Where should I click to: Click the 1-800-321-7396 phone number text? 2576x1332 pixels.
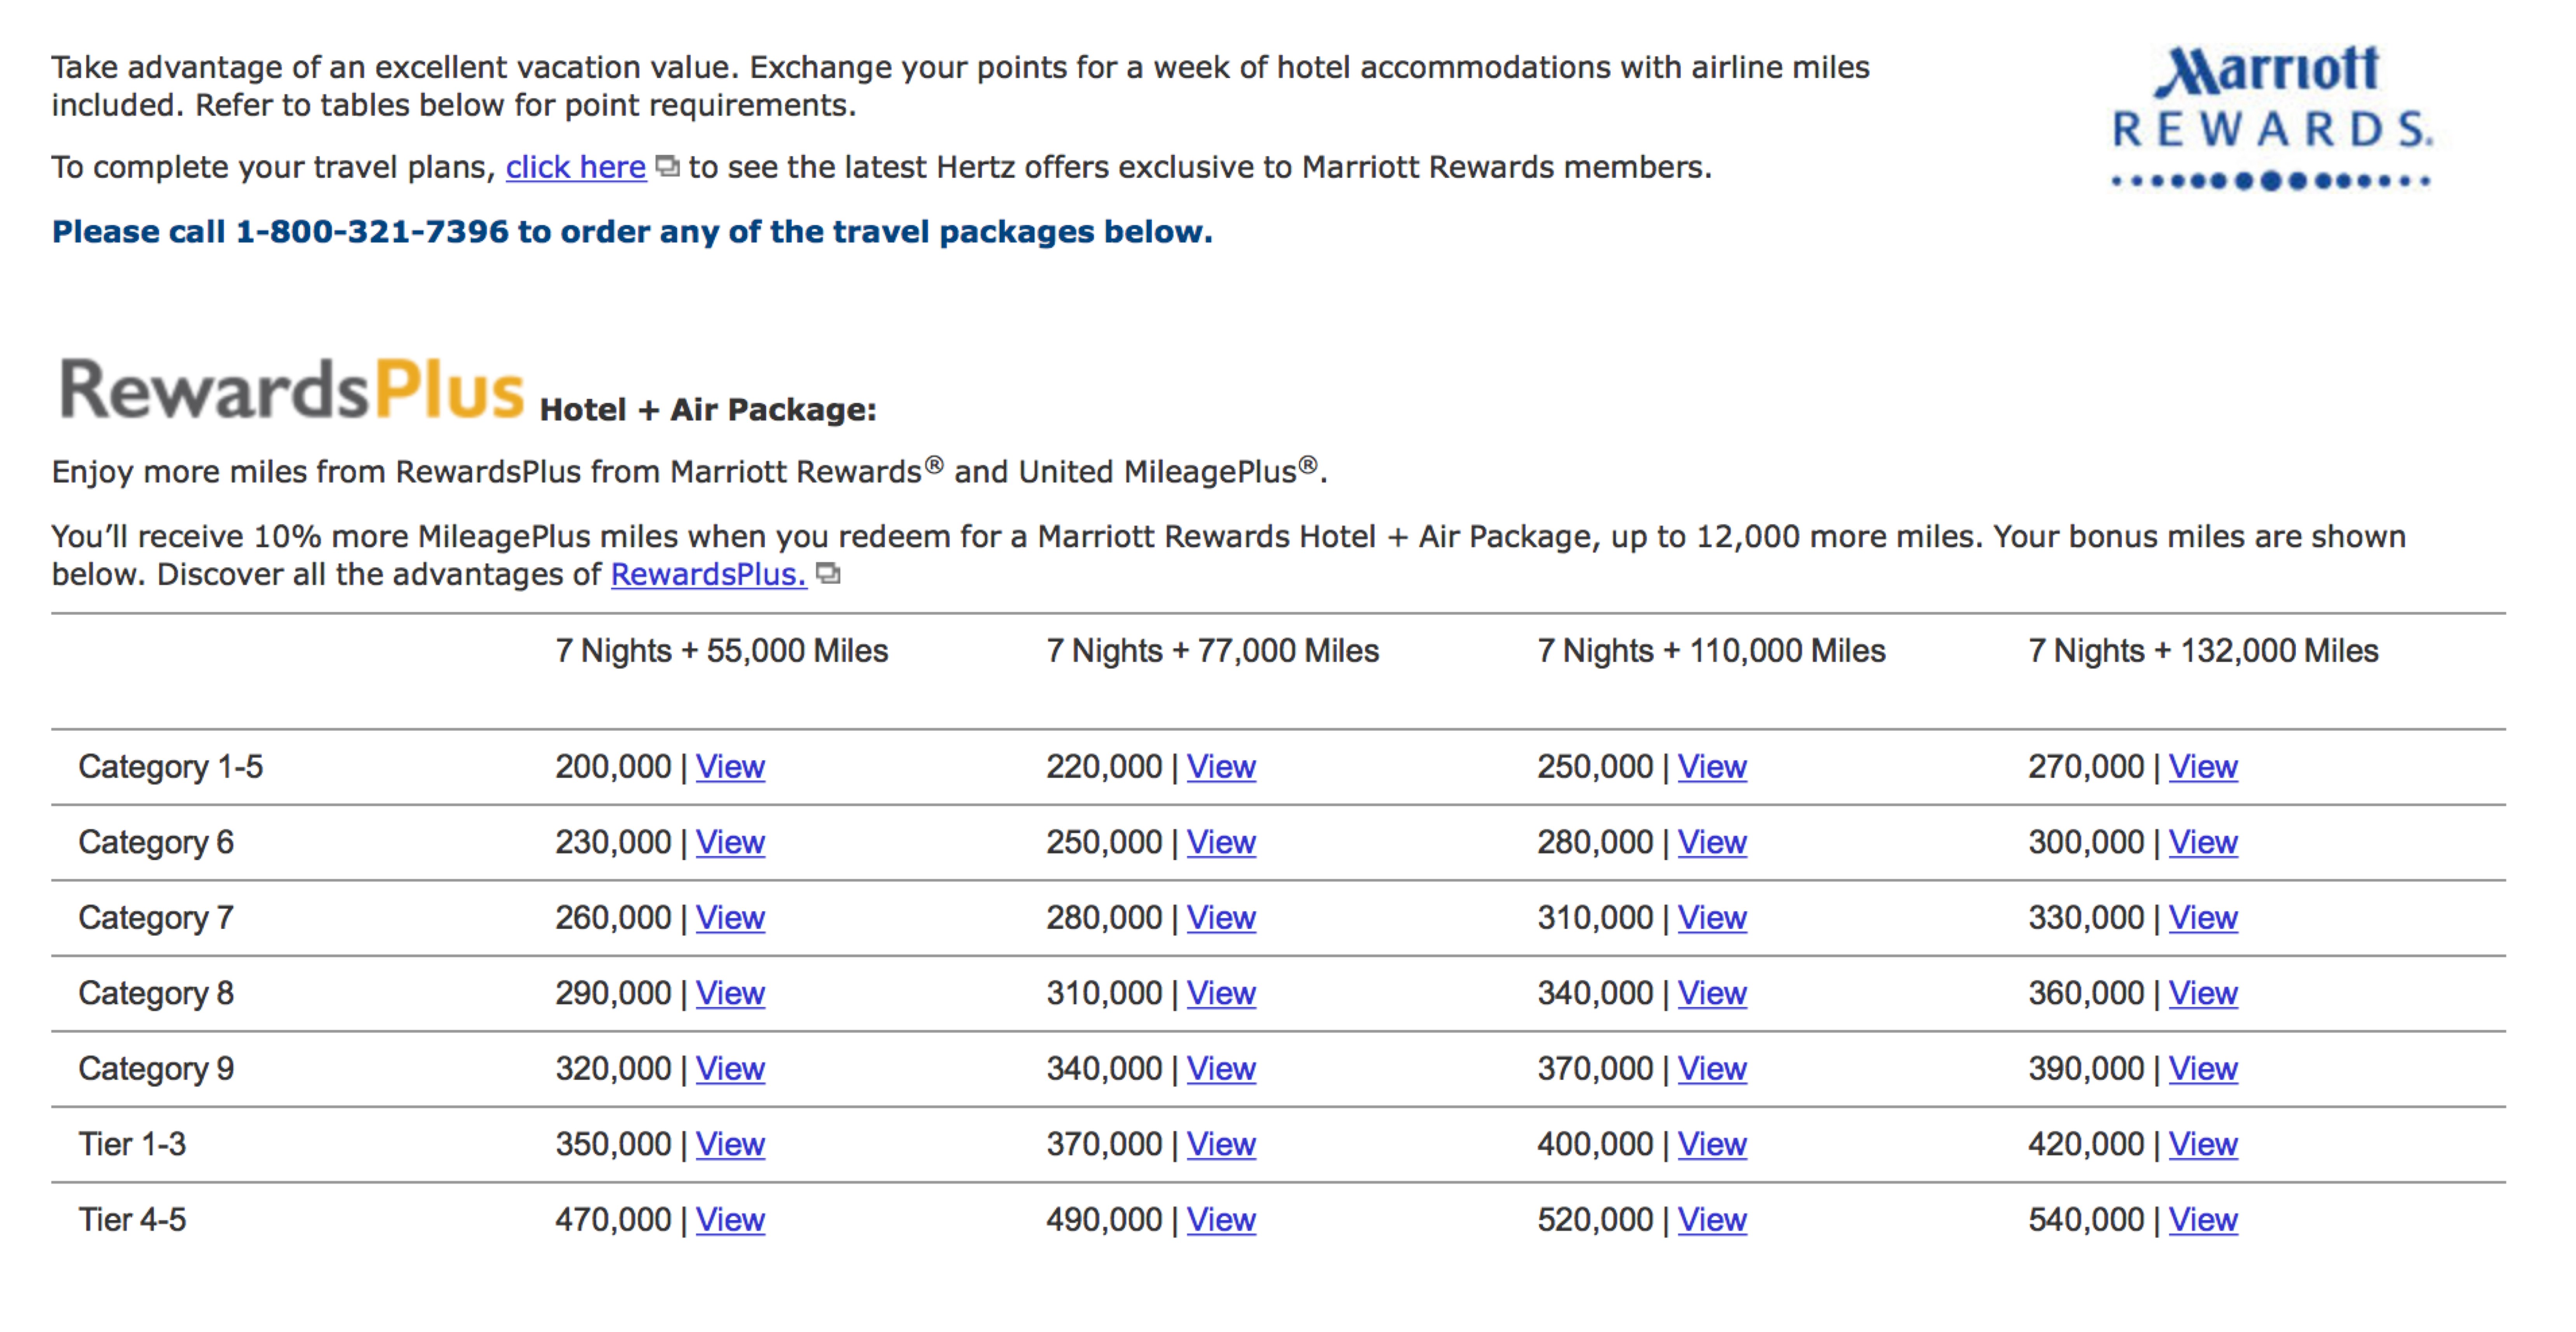coord(372,232)
